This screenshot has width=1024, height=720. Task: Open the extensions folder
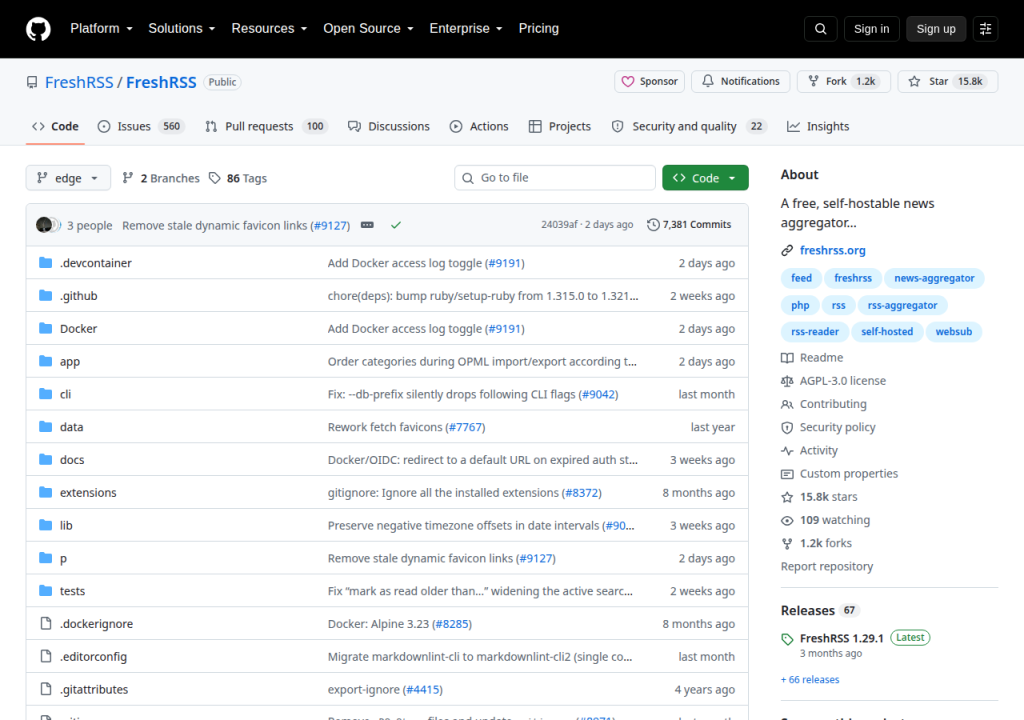coord(88,493)
